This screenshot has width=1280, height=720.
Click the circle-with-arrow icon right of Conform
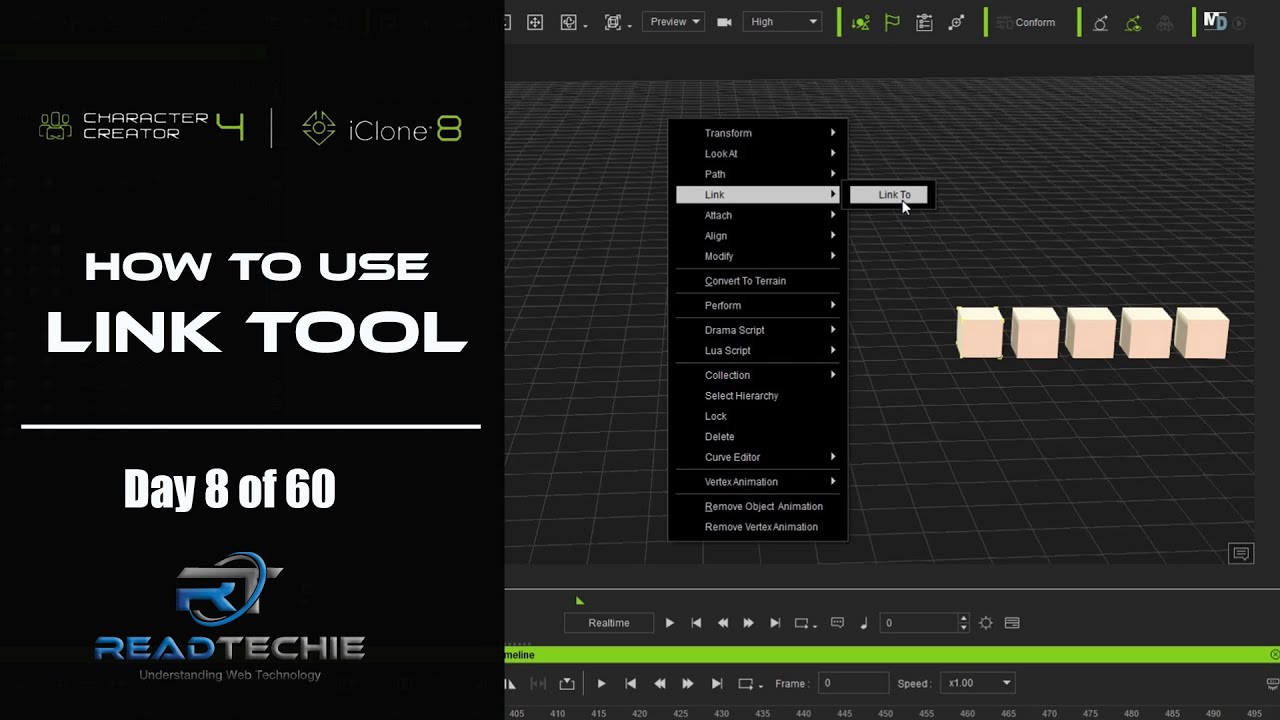tap(1100, 22)
